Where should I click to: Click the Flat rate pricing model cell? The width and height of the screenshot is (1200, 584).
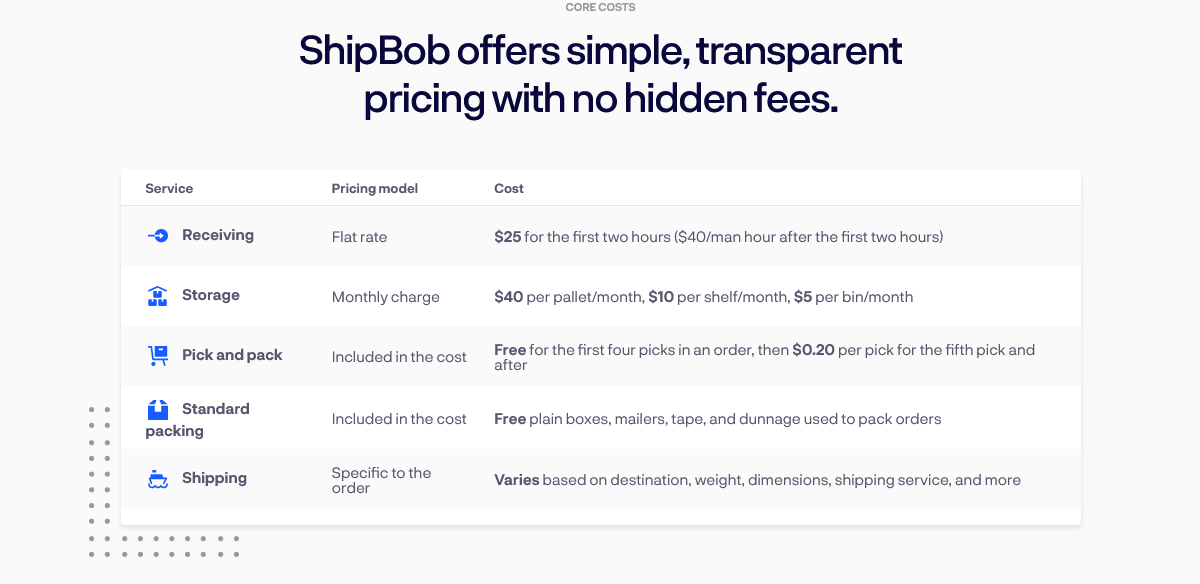pos(359,237)
